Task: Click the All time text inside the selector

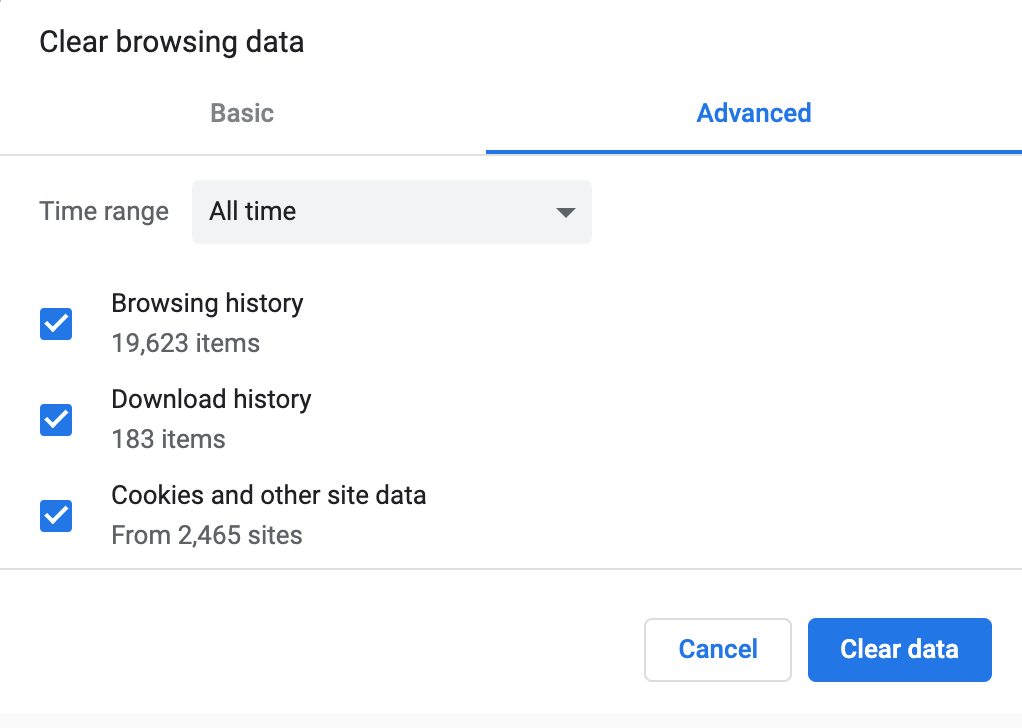Action: 252,211
